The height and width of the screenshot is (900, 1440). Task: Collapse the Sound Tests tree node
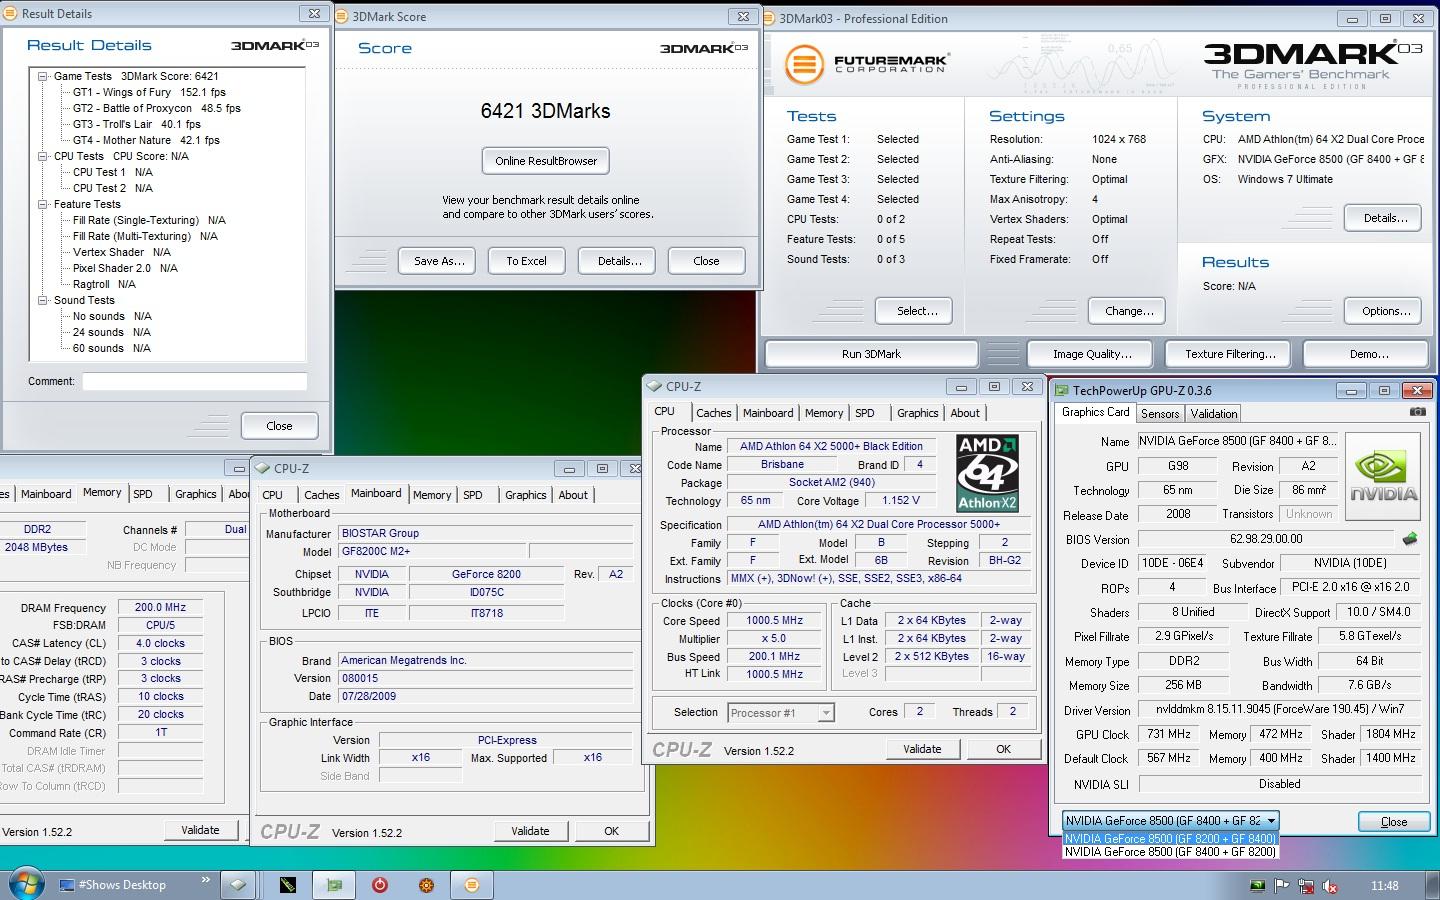[43, 300]
